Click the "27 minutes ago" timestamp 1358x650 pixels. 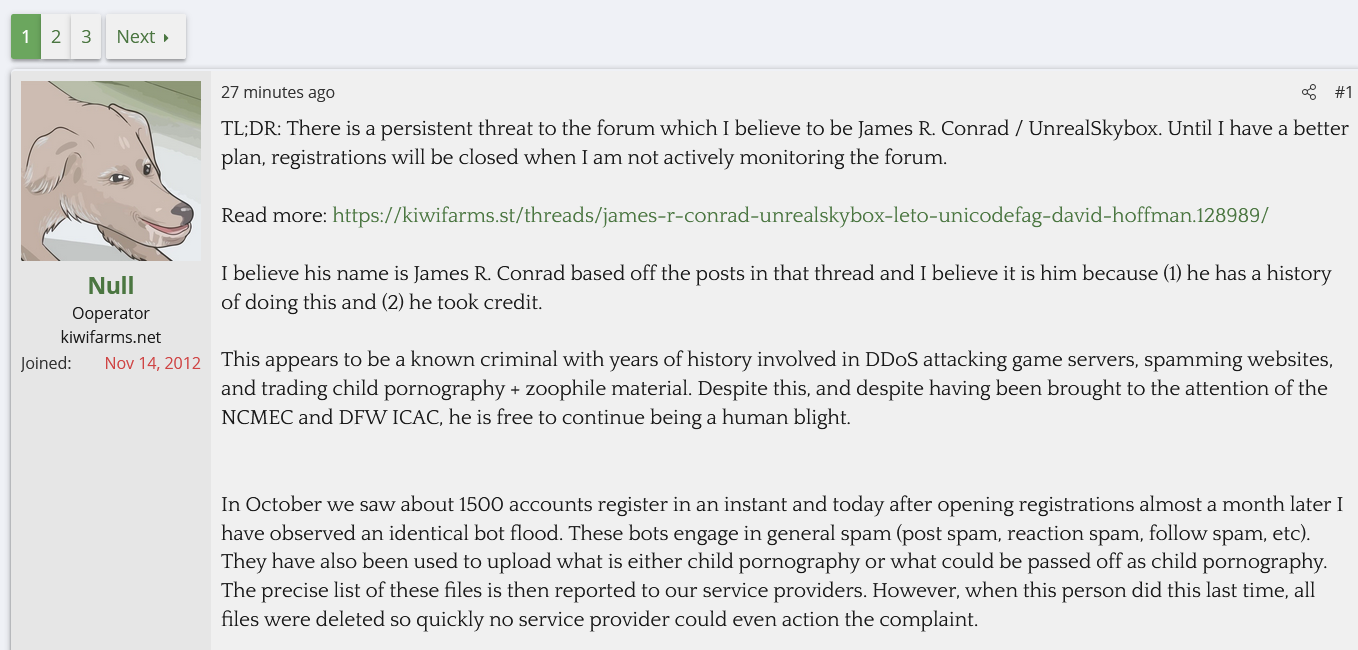278,92
